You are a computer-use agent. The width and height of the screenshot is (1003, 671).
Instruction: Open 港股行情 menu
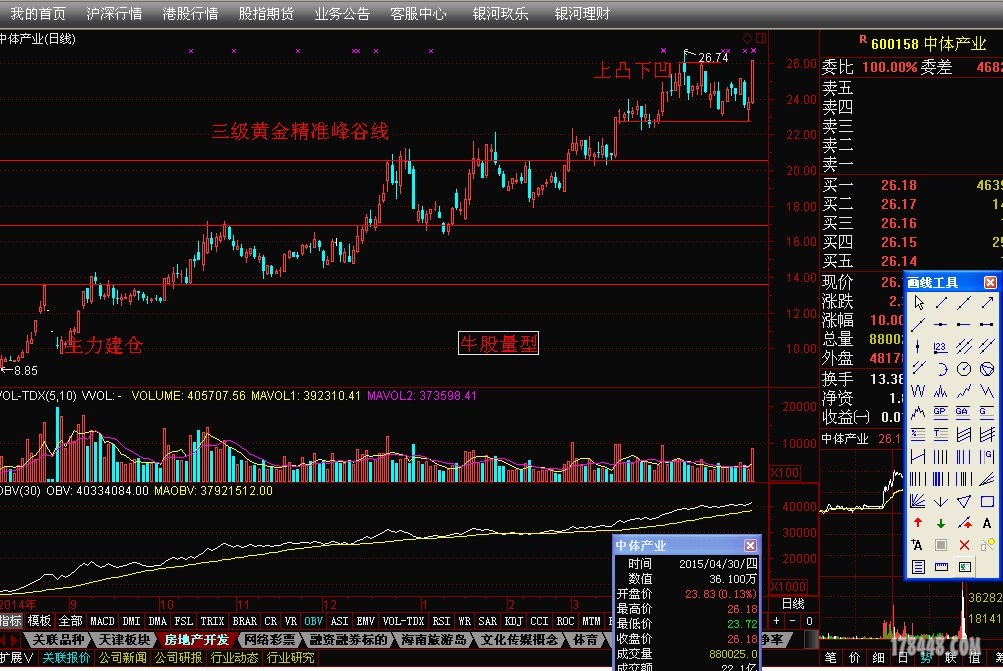(x=190, y=13)
